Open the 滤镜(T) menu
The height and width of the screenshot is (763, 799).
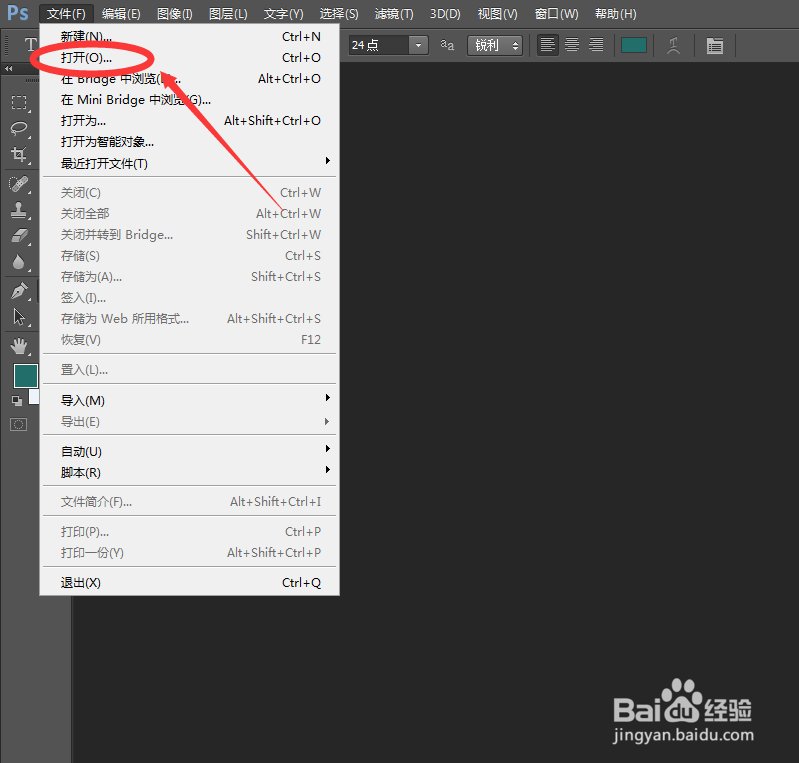tap(393, 14)
